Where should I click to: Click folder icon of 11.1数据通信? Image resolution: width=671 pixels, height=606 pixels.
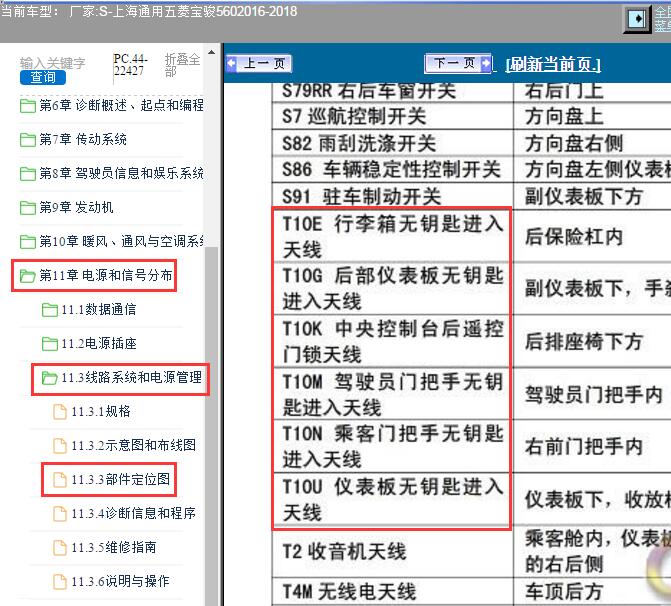coord(50,310)
